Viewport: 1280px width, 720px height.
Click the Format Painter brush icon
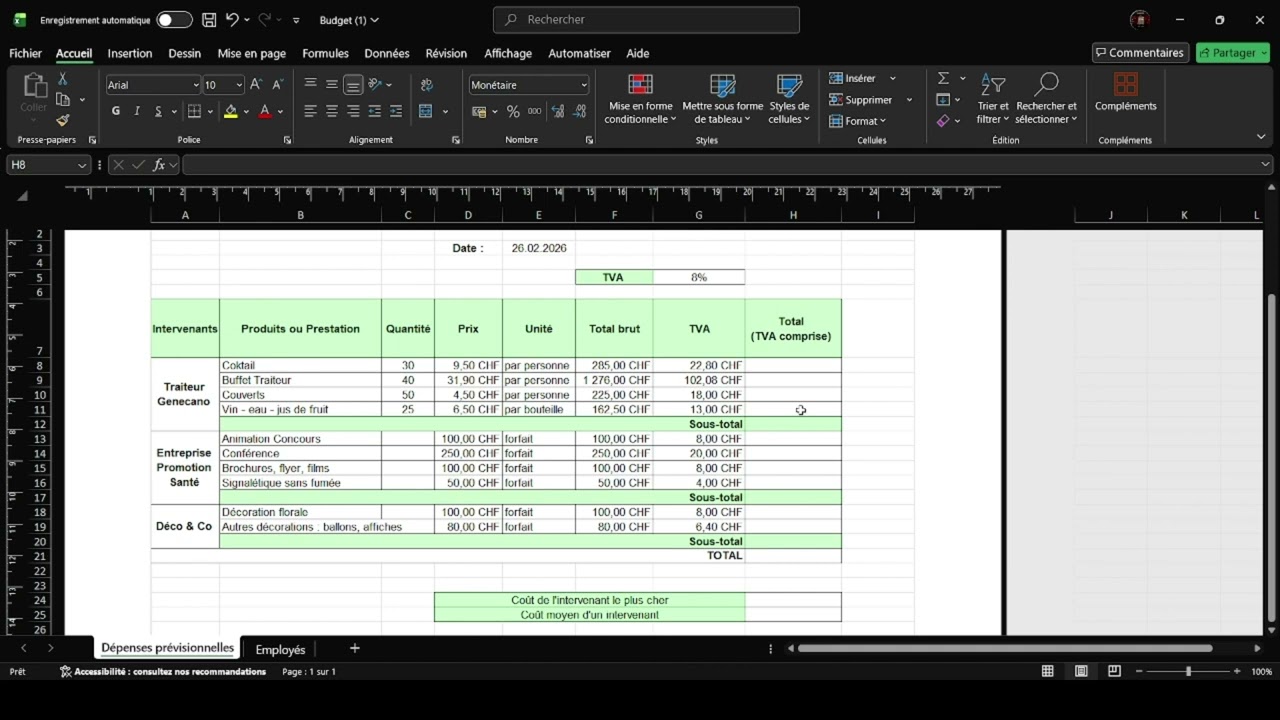pyautogui.click(x=62, y=120)
